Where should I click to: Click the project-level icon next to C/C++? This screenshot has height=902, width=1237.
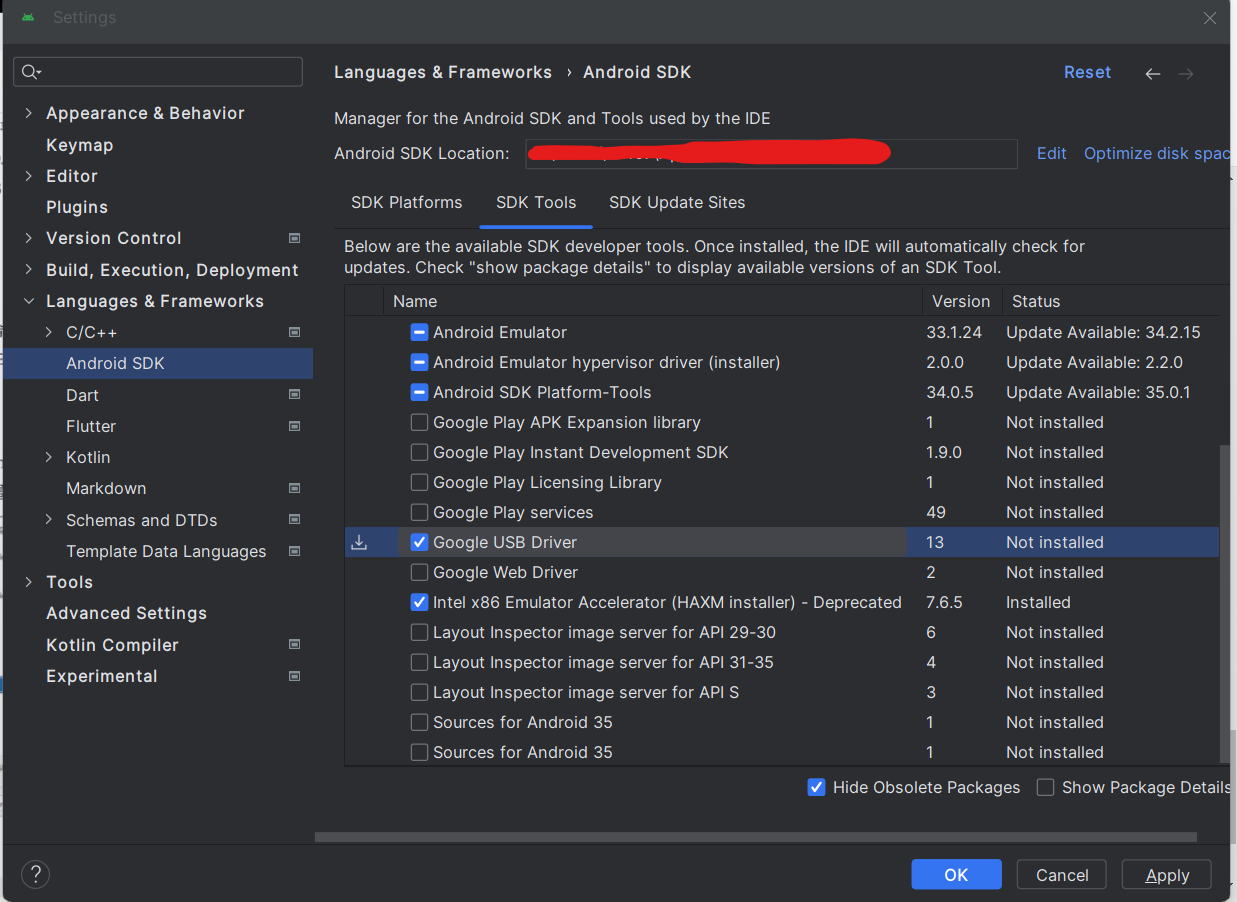[294, 332]
